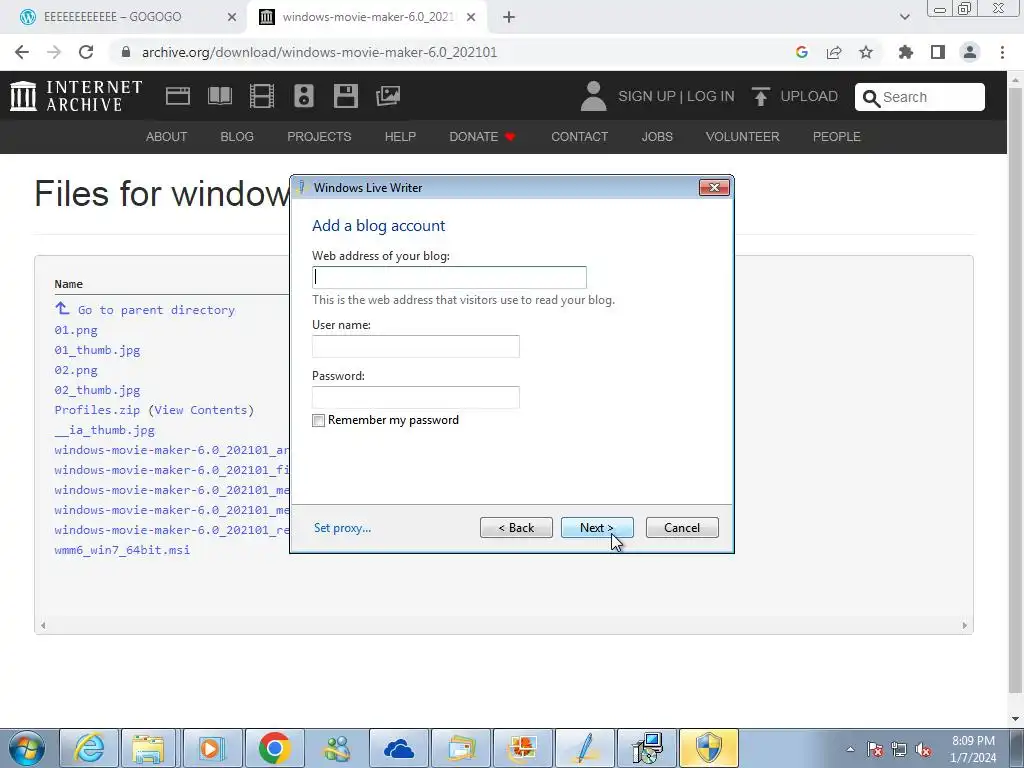Open the Chrome profile avatar
1024x768 pixels.
tap(970, 52)
